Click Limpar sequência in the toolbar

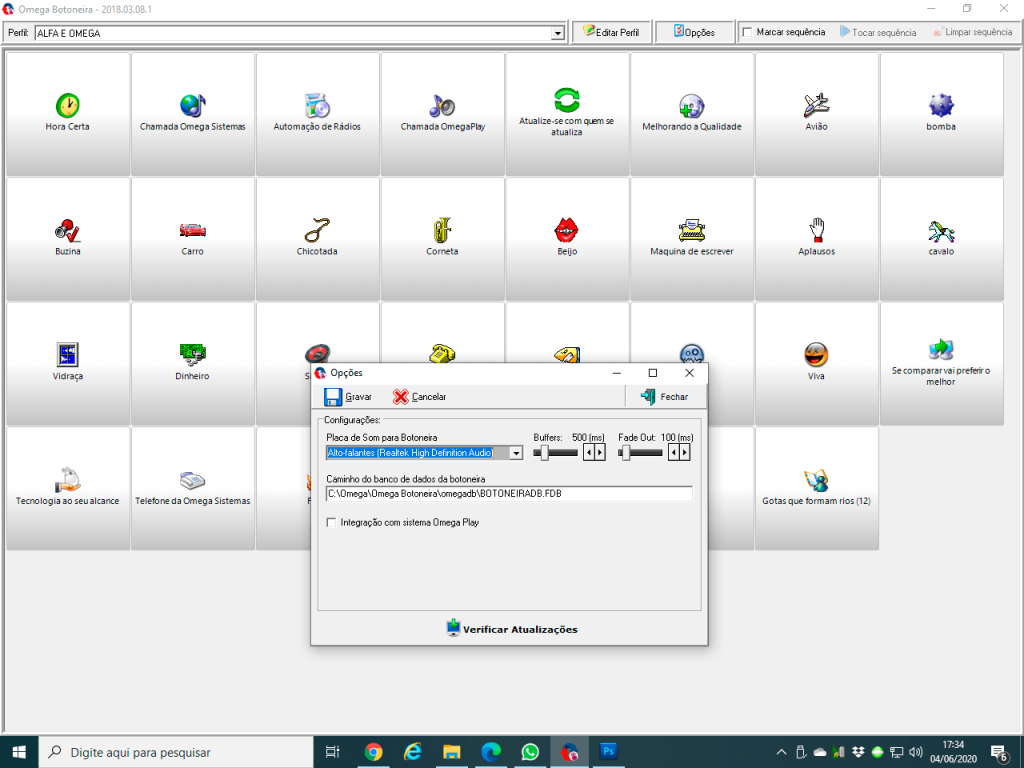(973, 32)
